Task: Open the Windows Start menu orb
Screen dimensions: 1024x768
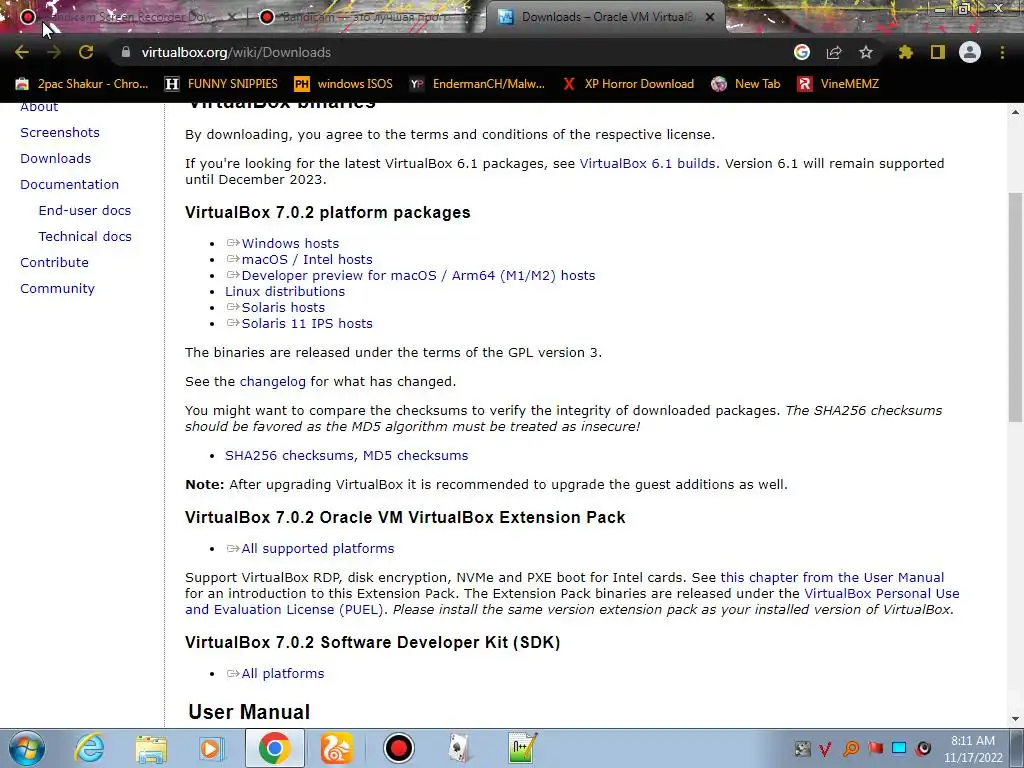Action: pyautogui.click(x=27, y=748)
